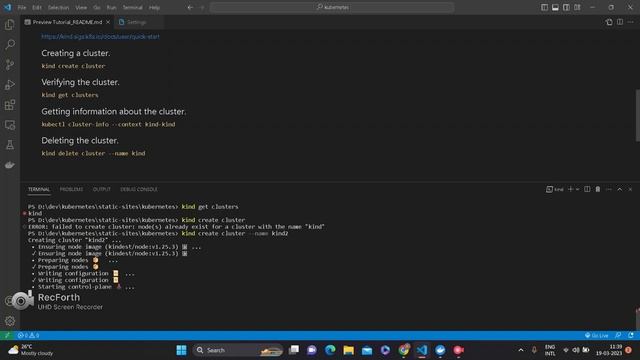Open the Run menu
Image resolution: width=640 pixels, height=360 pixels.
(111, 7)
